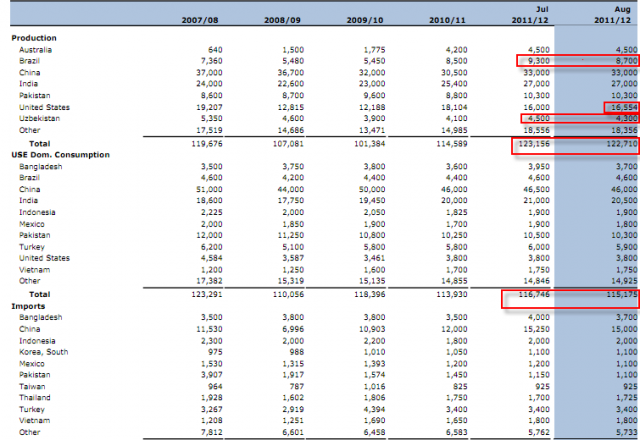
Task: Click Consumption Total 116,746 for Jul 2011/12
Action: click(534, 294)
